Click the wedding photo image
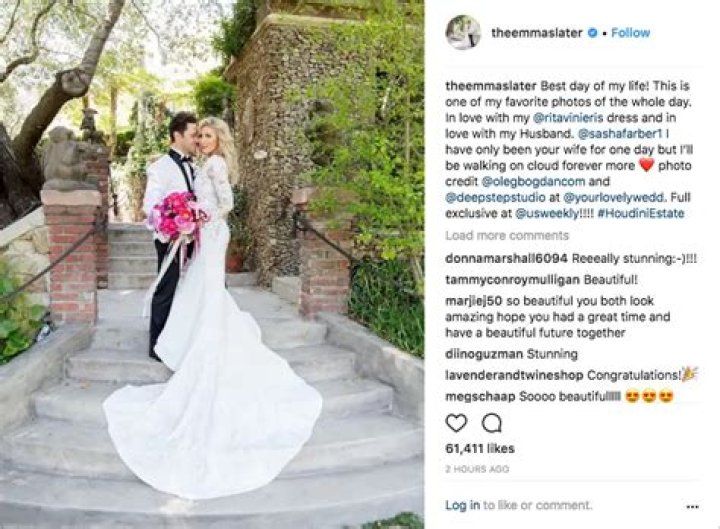This screenshot has height=529, width=720. point(212,264)
